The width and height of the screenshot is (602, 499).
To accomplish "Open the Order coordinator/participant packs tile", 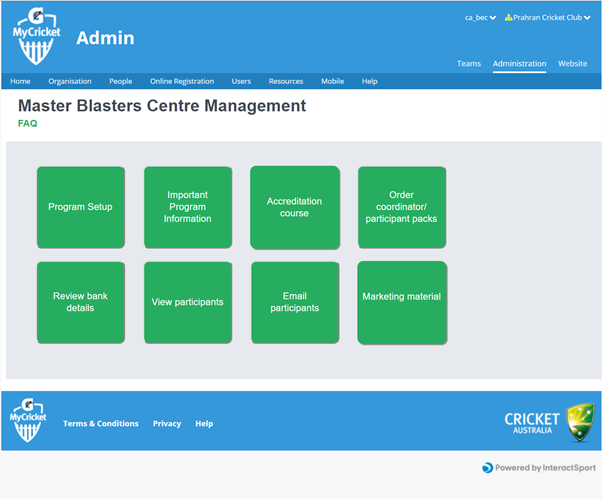I will [402, 207].
